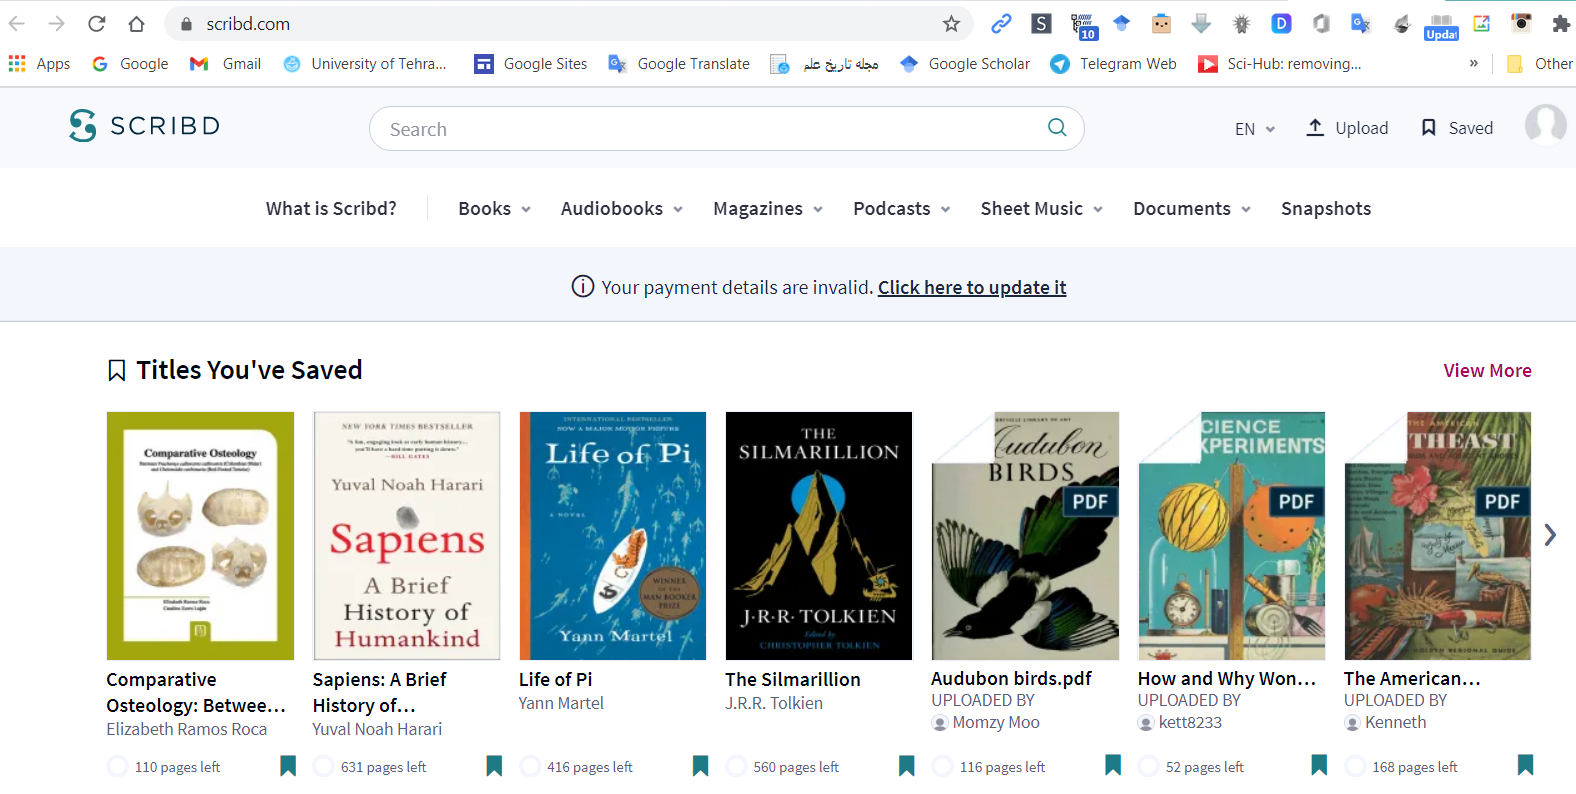
Task: Expand the Sheet Music dropdown menu
Action: click(1042, 208)
